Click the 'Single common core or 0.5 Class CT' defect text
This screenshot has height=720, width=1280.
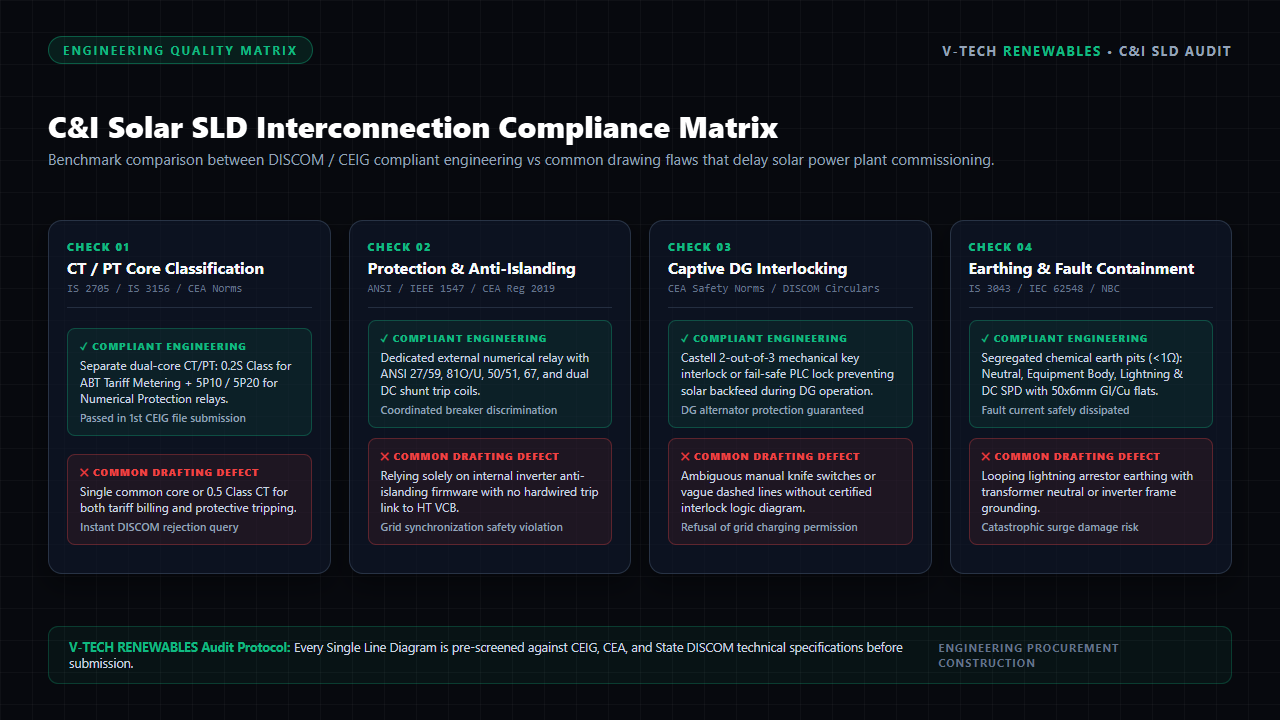point(188,500)
